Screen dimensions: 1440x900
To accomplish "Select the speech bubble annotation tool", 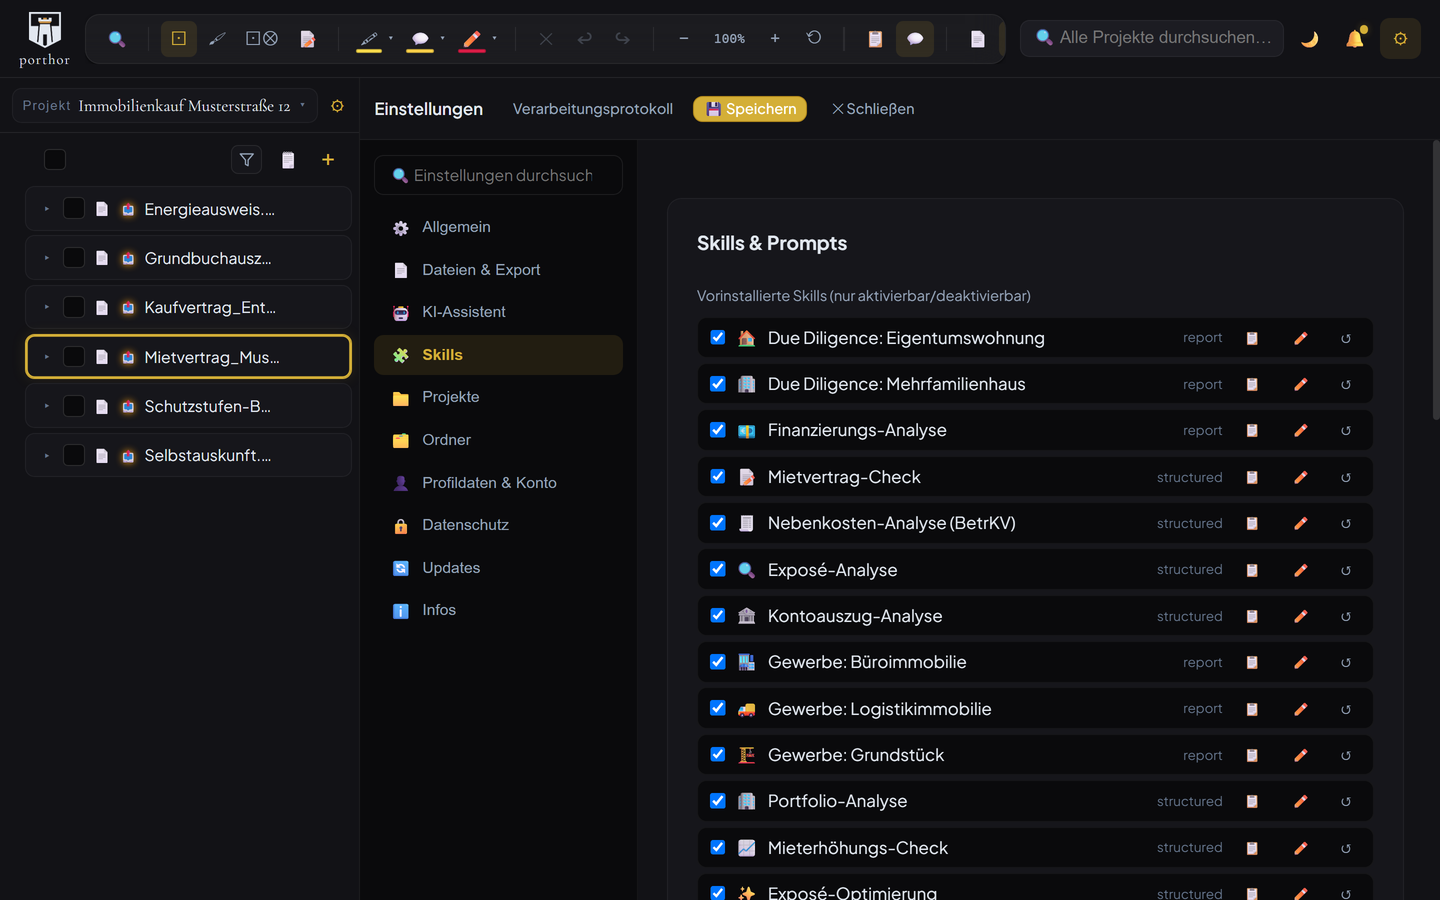I will [420, 39].
